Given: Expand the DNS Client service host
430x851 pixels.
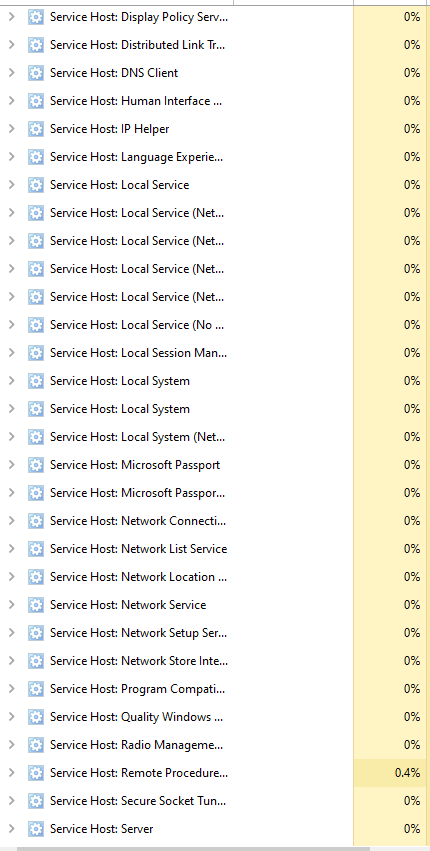Looking at the screenshot, I should point(11,73).
